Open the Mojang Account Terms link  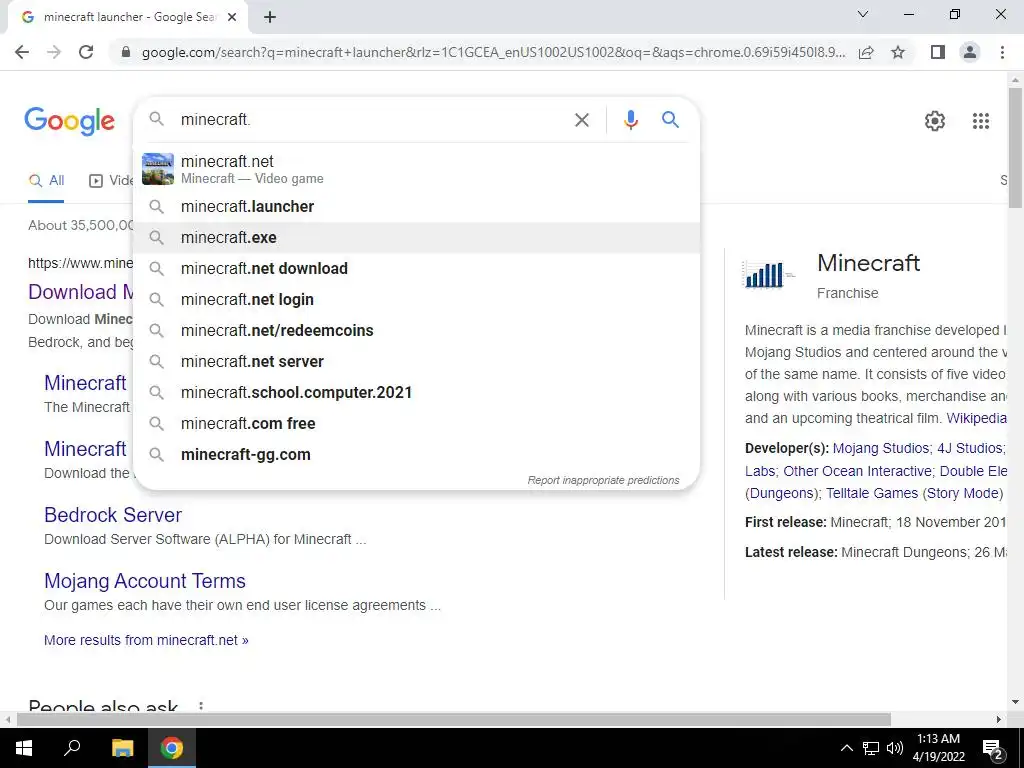click(144, 581)
